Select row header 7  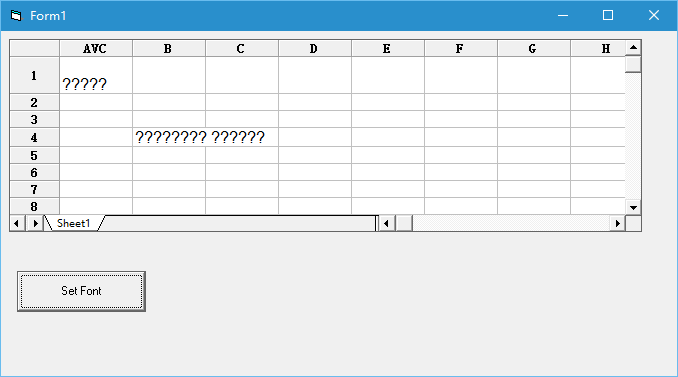point(34,189)
